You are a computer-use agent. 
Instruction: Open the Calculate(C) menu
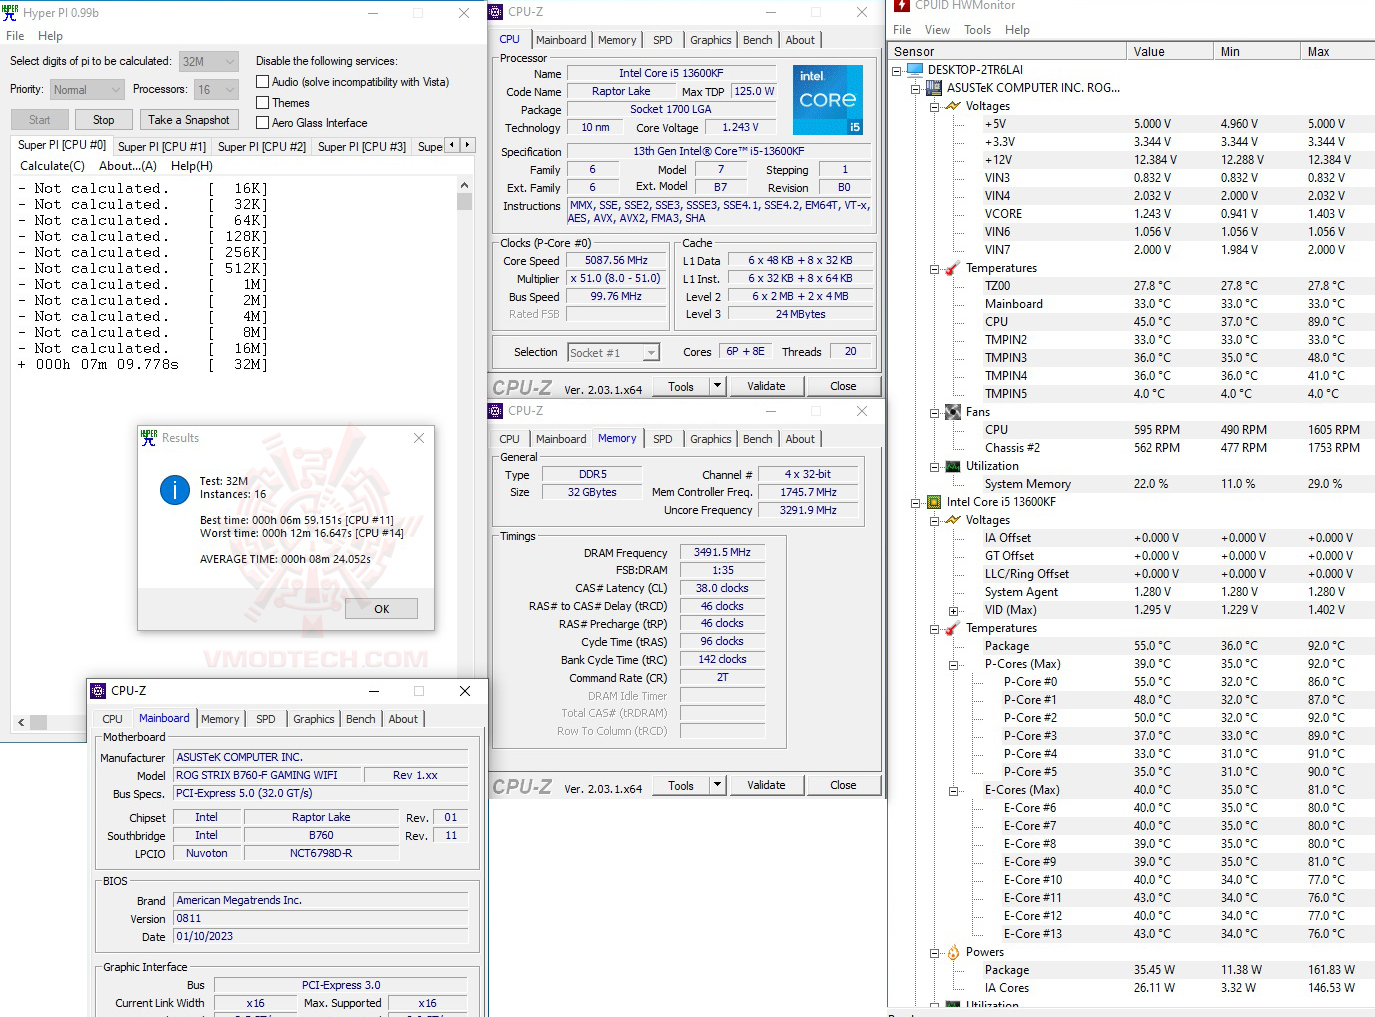(52, 166)
